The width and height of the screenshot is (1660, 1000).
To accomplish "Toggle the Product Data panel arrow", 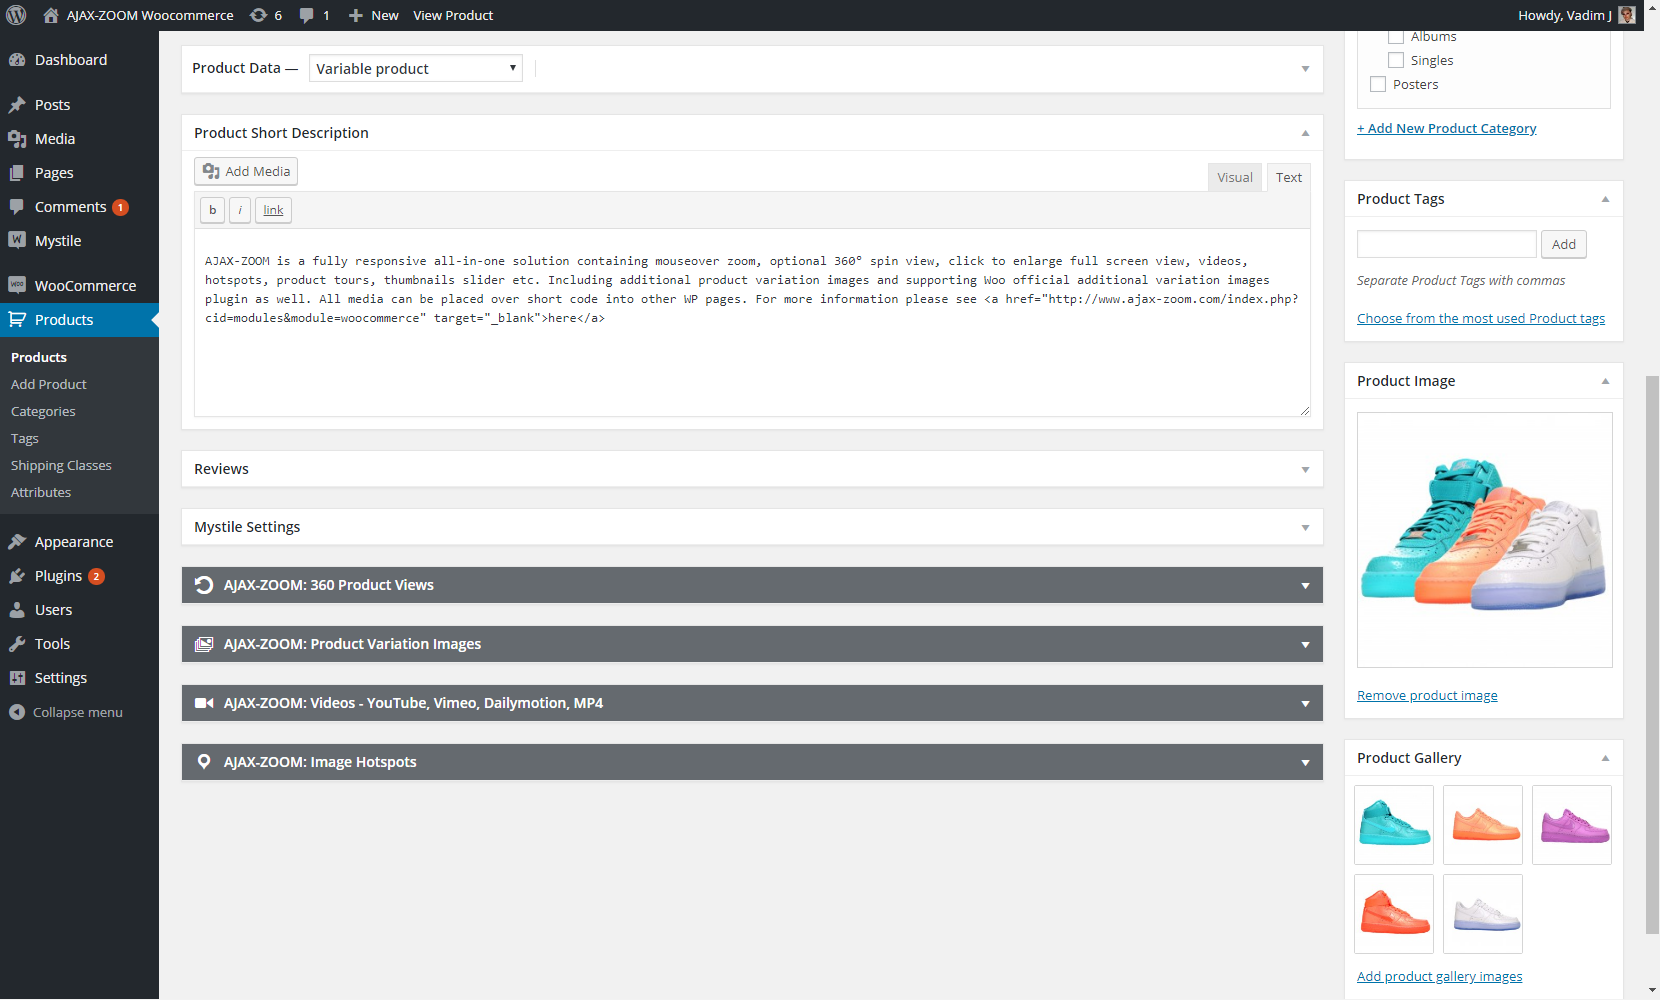I will pyautogui.click(x=1305, y=69).
